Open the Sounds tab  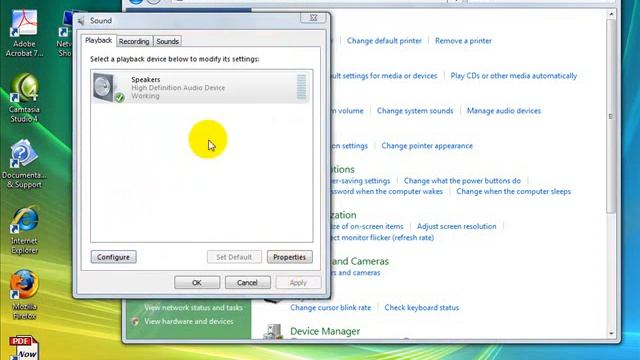(167, 41)
